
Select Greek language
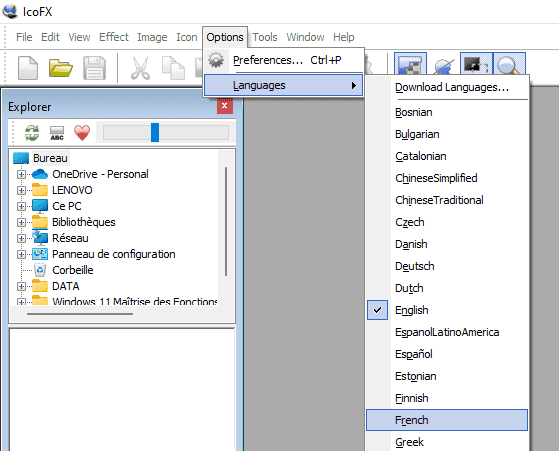(x=447, y=442)
